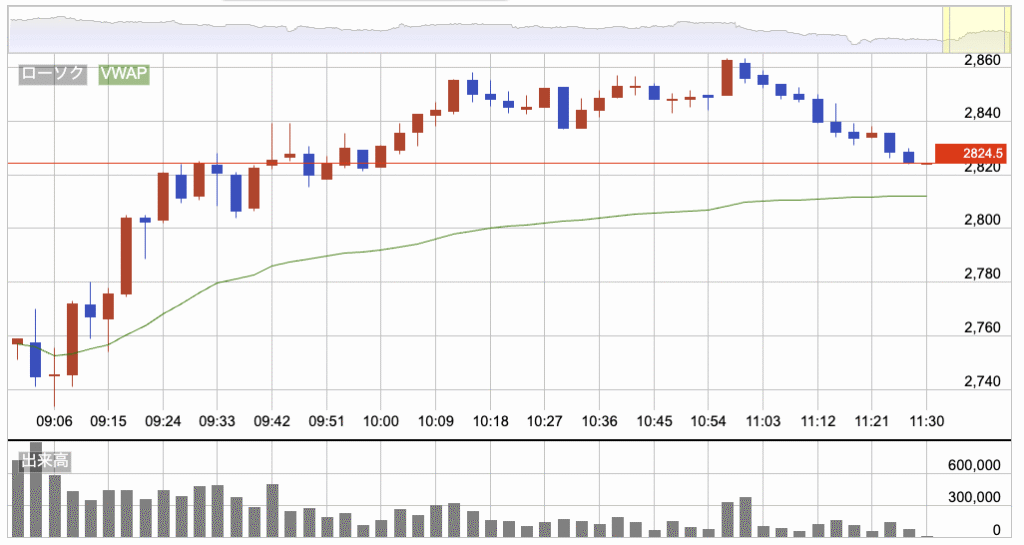Screen dimensions: 1024x545
Task: Toggle the 出来高 volume legend label
Action: (41, 460)
